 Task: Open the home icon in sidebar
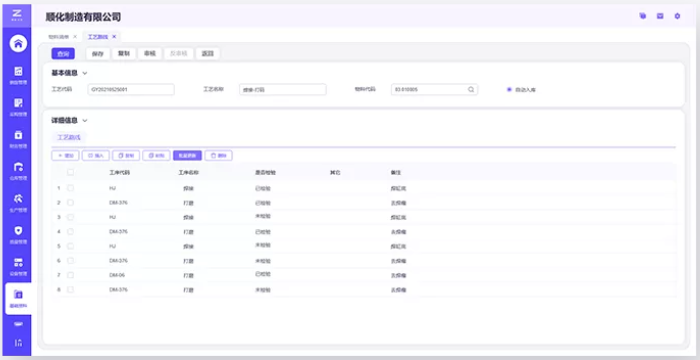[18, 43]
